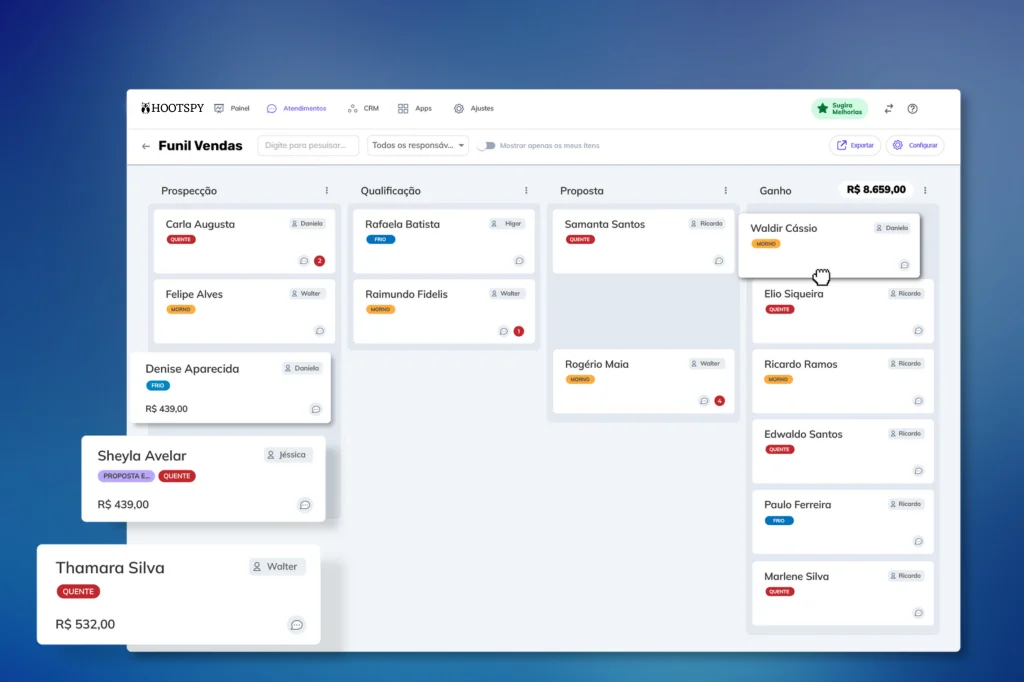The width and height of the screenshot is (1024, 682).
Task: Click the back arrow beside Funil Vendas
Action: 146,146
